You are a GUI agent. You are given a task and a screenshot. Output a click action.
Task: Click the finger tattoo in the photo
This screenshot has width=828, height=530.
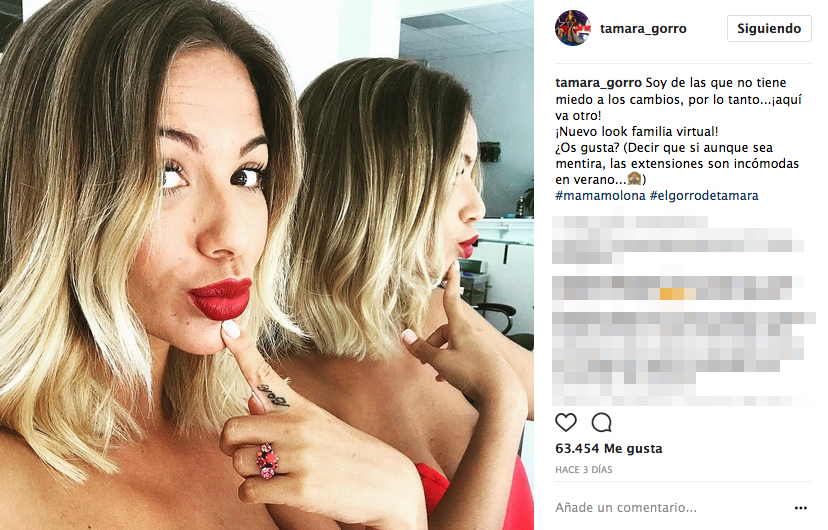[x=274, y=396]
